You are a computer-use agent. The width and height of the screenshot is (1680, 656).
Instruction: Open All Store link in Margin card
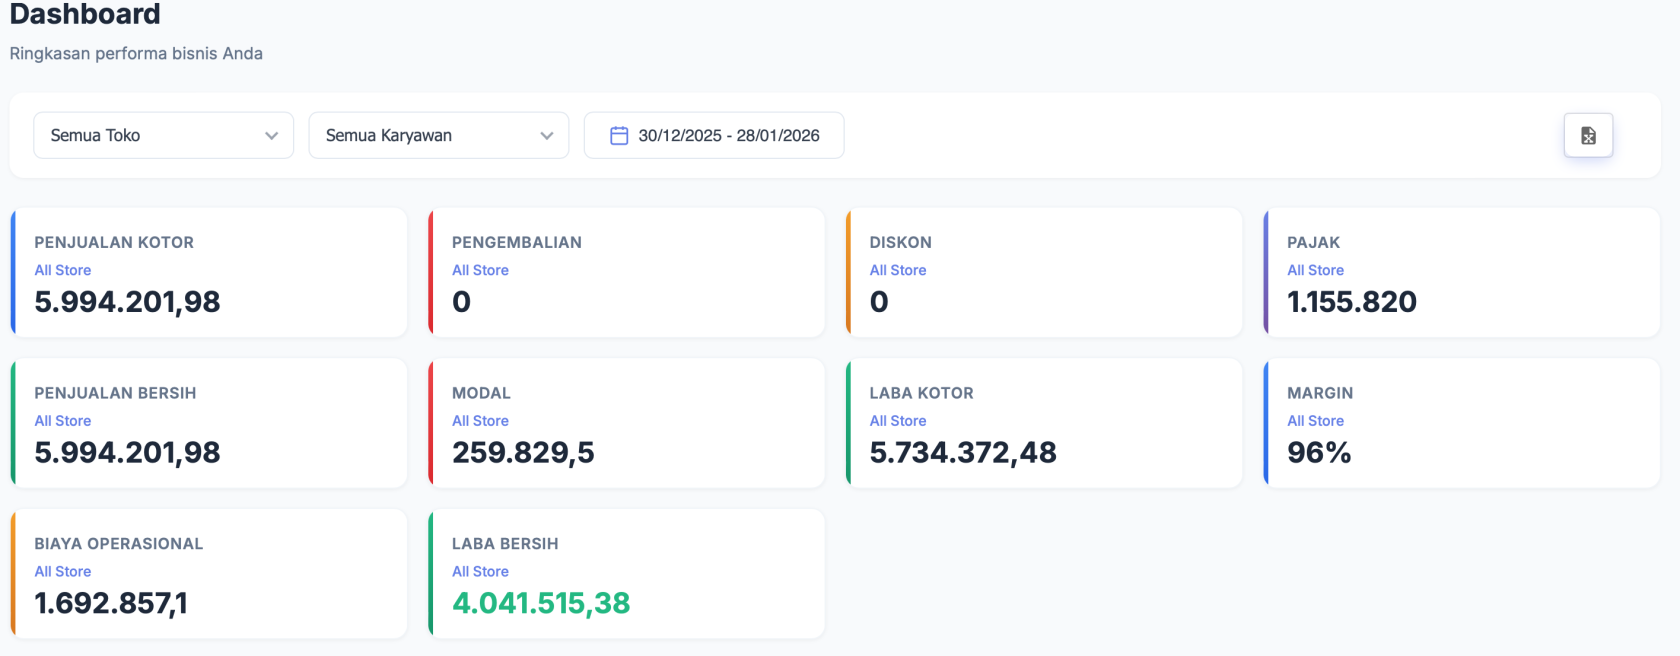tap(1315, 421)
